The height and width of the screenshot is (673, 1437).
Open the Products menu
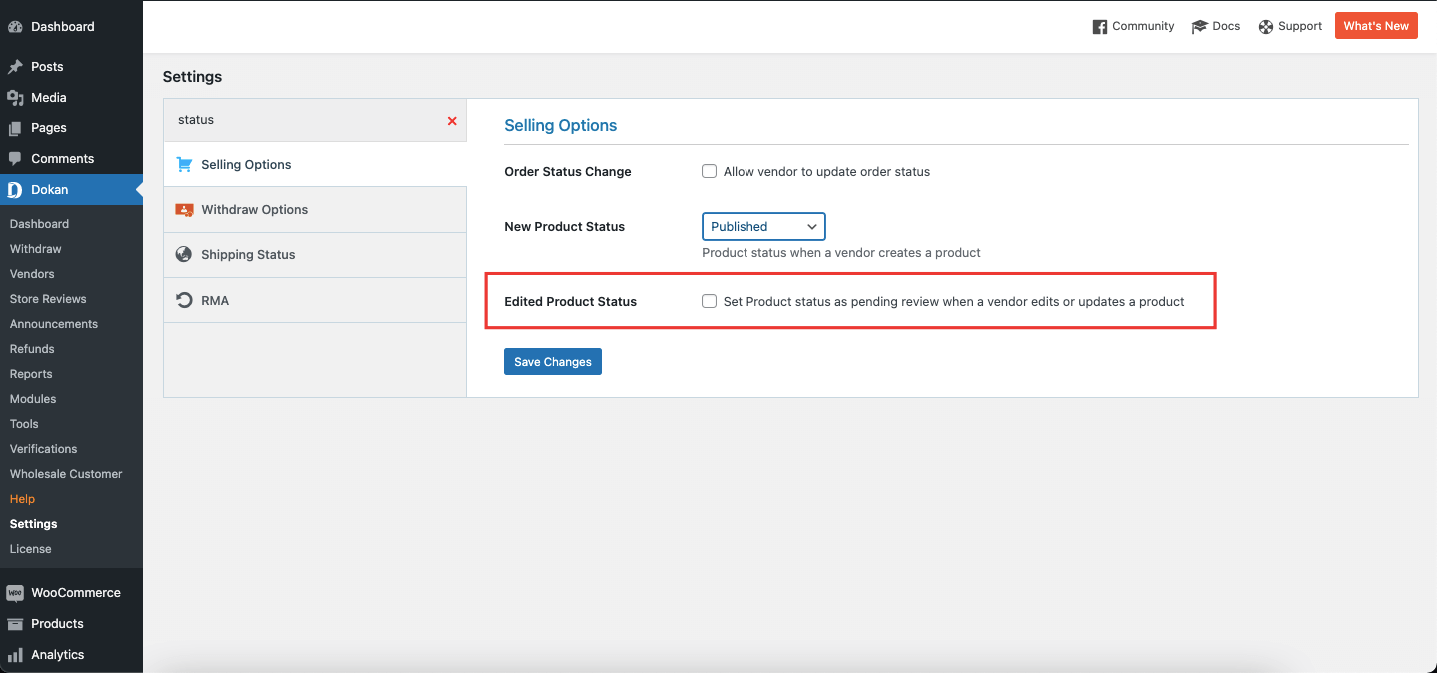click(71, 624)
